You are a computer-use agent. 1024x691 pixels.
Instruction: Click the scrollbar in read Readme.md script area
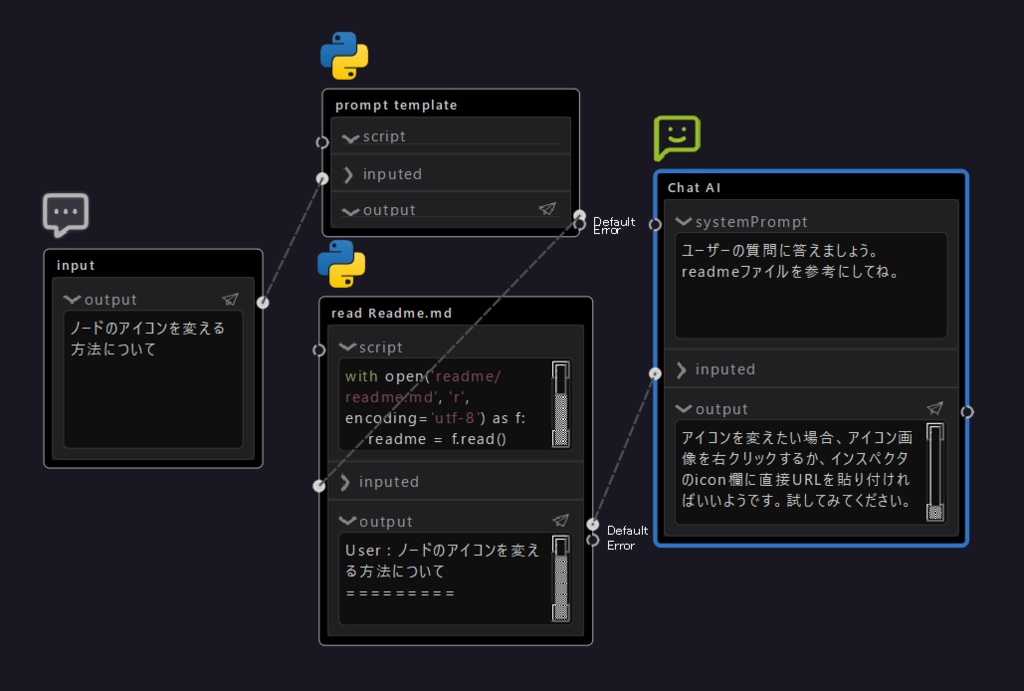561,405
